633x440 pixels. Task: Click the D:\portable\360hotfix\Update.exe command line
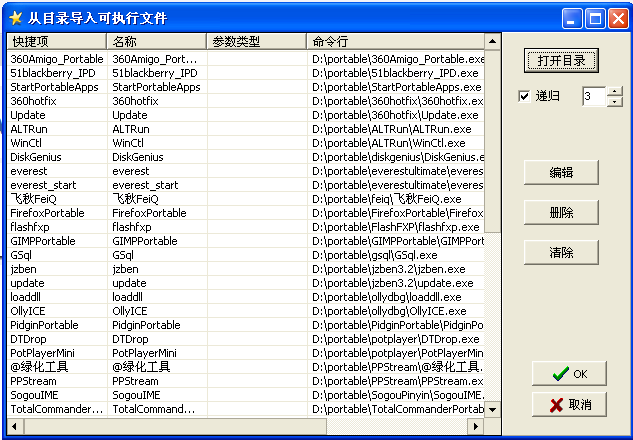pos(395,115)
